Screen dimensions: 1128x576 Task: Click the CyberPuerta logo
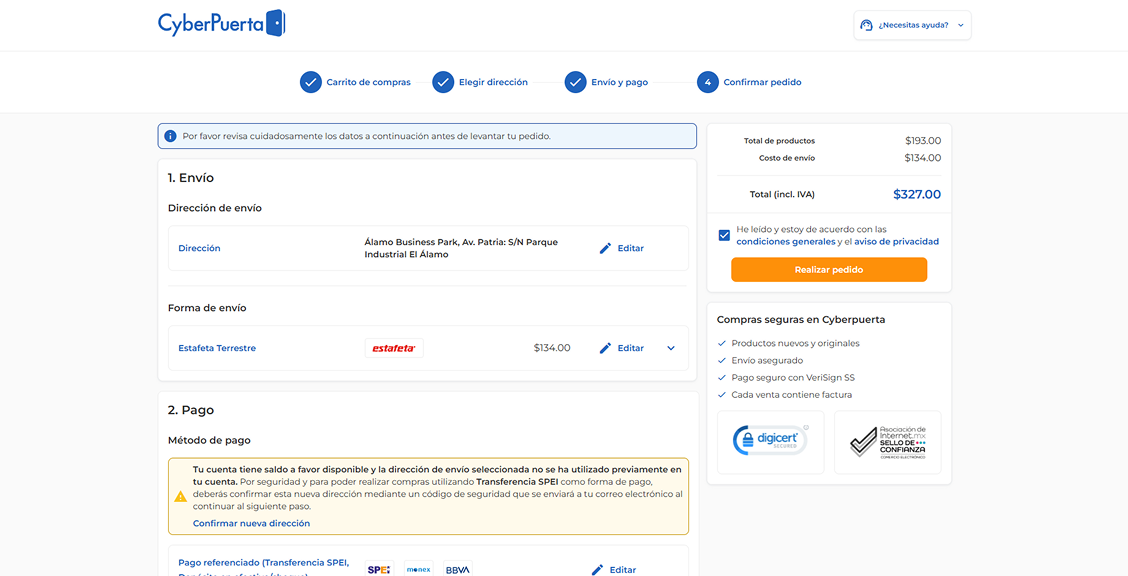(221, 21)
